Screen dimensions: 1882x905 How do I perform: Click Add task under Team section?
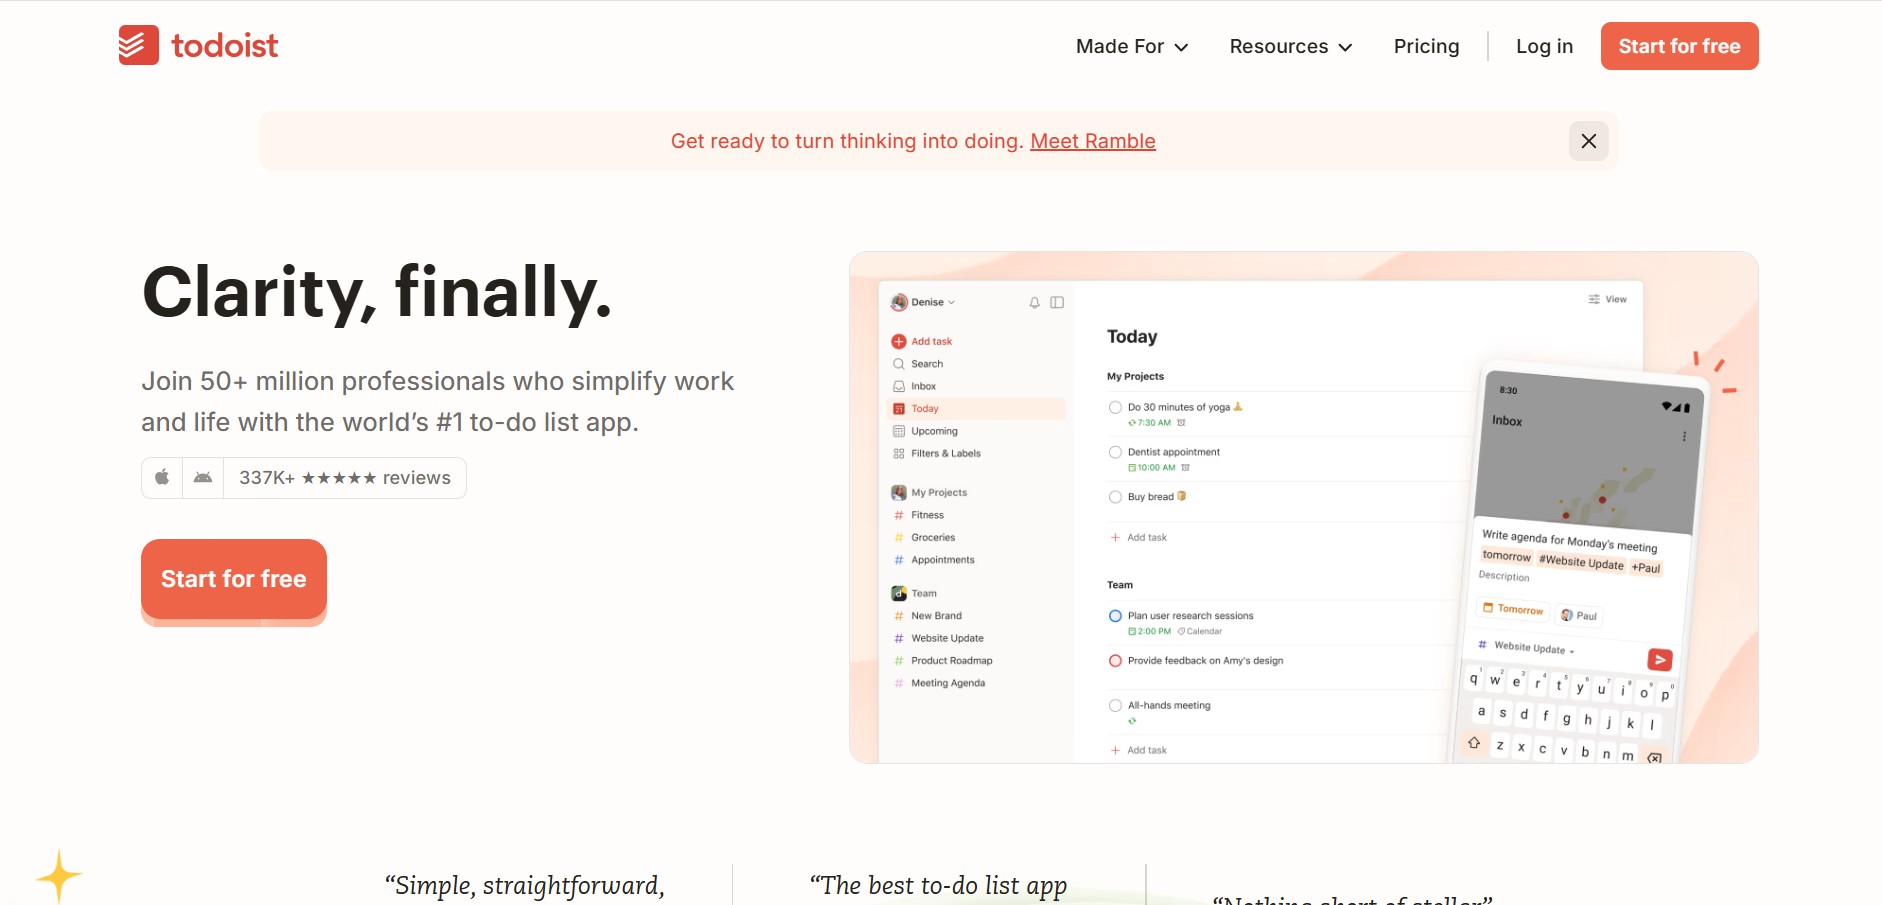pyautogui.click(x=1139, y=750)
